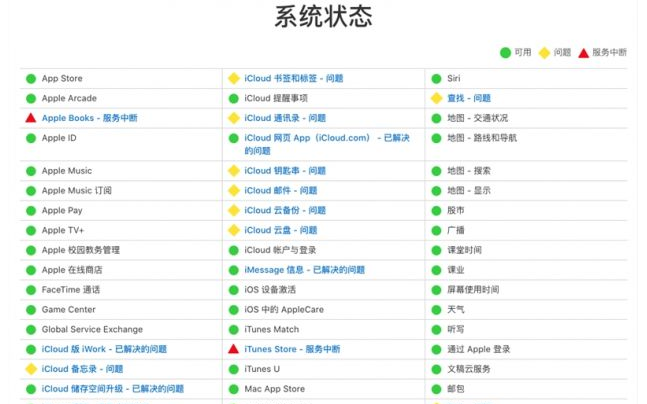Click green status dot beside 股市
The image size is (647, 404).
point(437,210)
